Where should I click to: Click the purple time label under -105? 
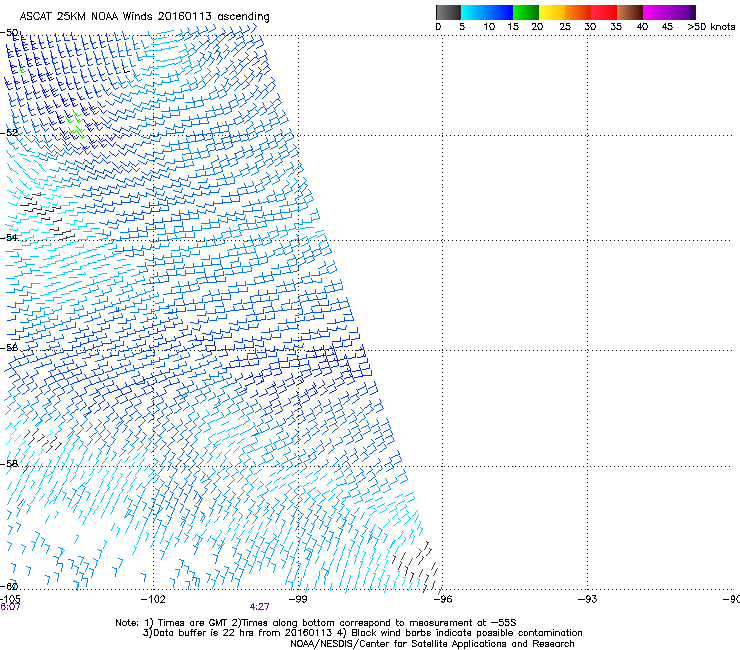point(10,607)
